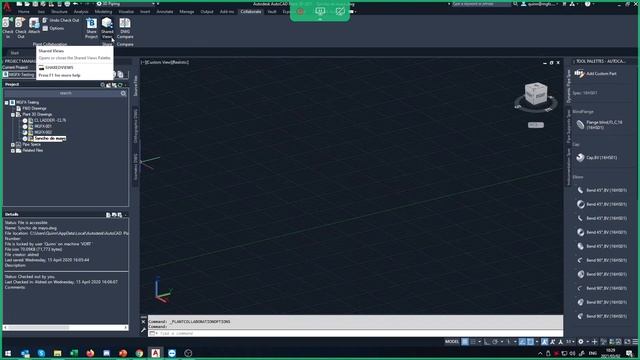Click Undo Check Out in ribbon

click(61, 20)
